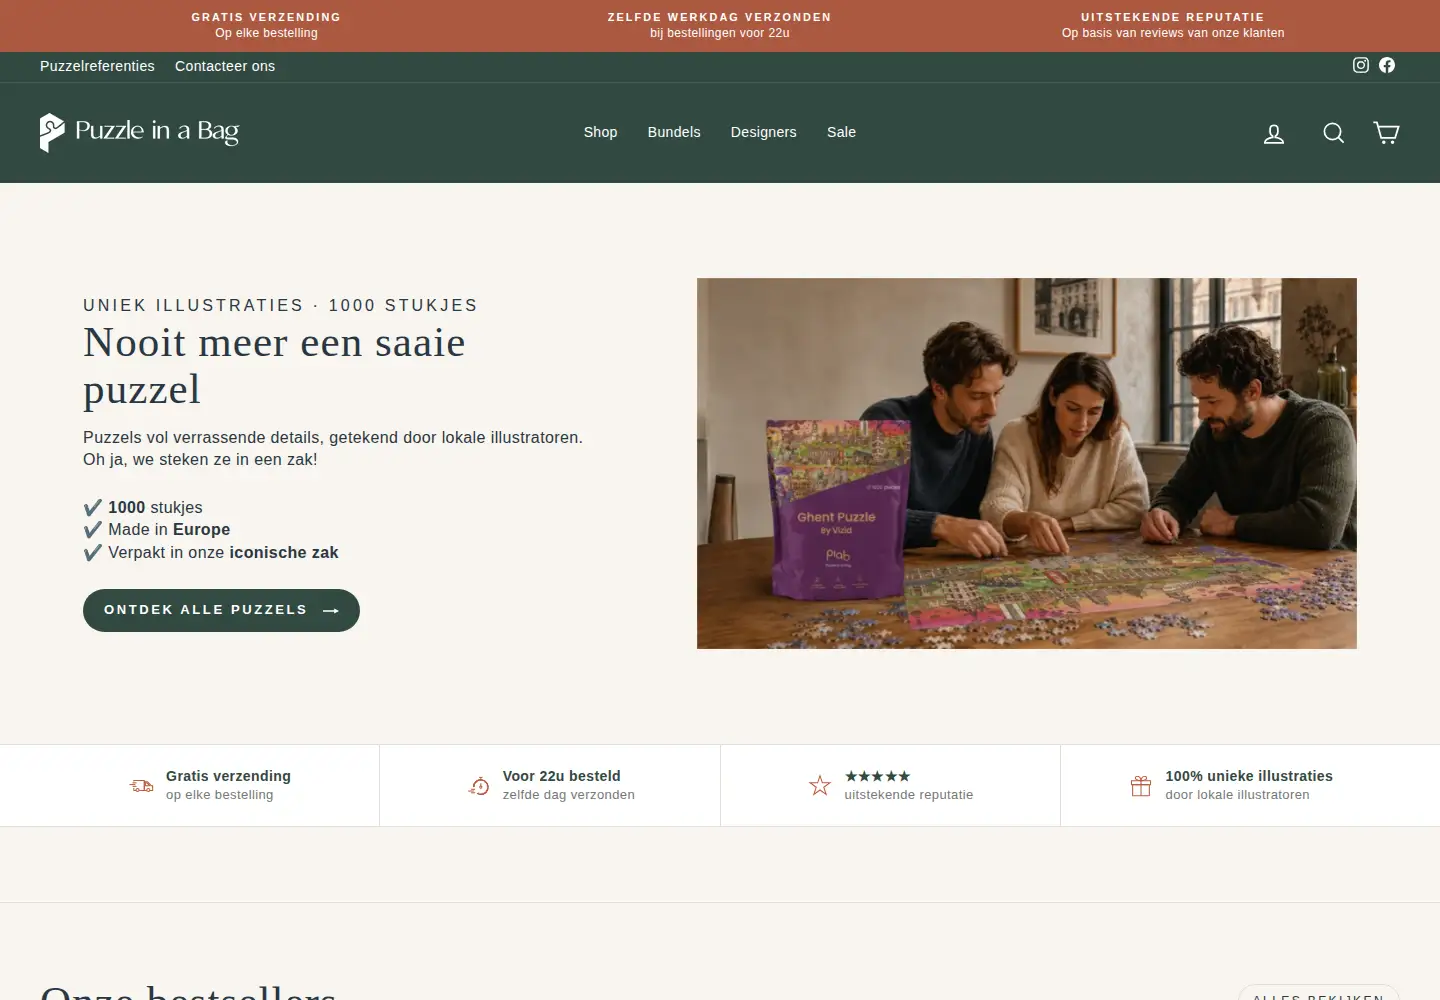Open the shopping cart icon
This screenshot has height=1000, width=1440.
coord(1386,133)
